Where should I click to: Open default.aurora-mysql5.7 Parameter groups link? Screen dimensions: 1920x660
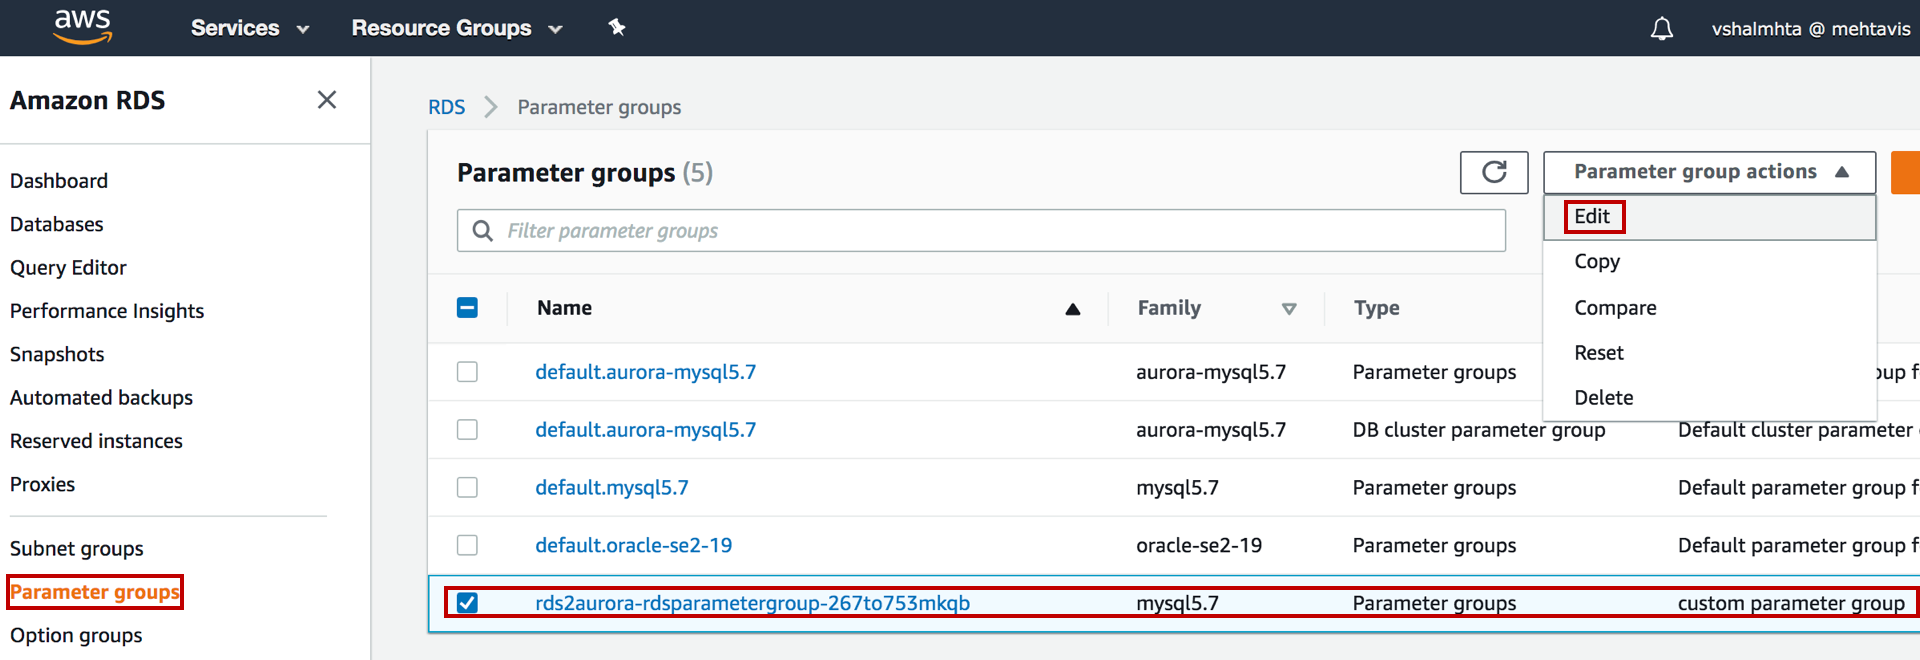pyautogui.click(x=645, y=372)
